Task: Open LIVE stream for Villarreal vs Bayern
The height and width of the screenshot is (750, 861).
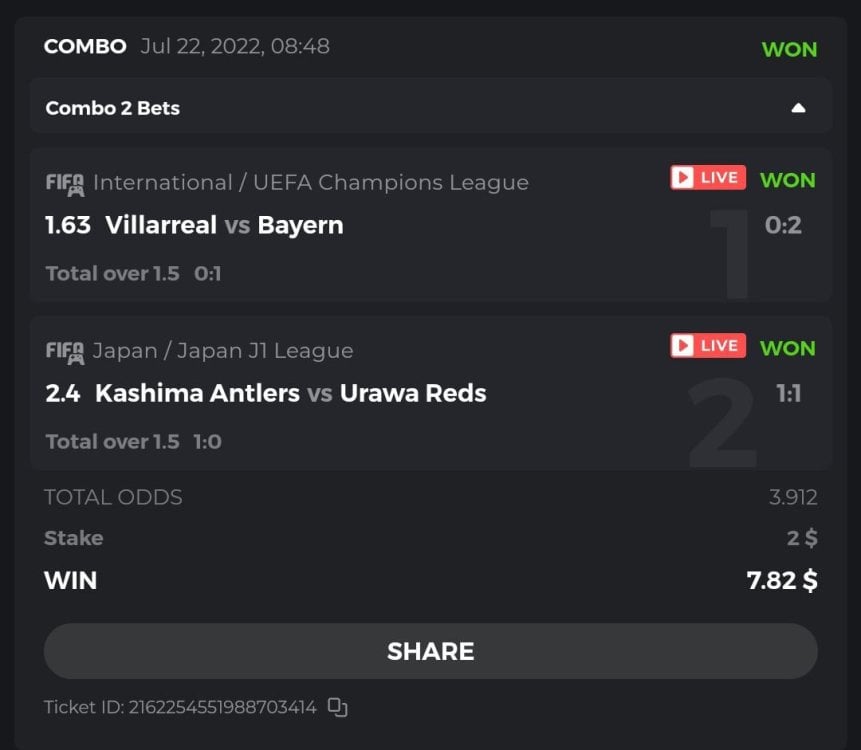Action: click(x=707, y=178)
